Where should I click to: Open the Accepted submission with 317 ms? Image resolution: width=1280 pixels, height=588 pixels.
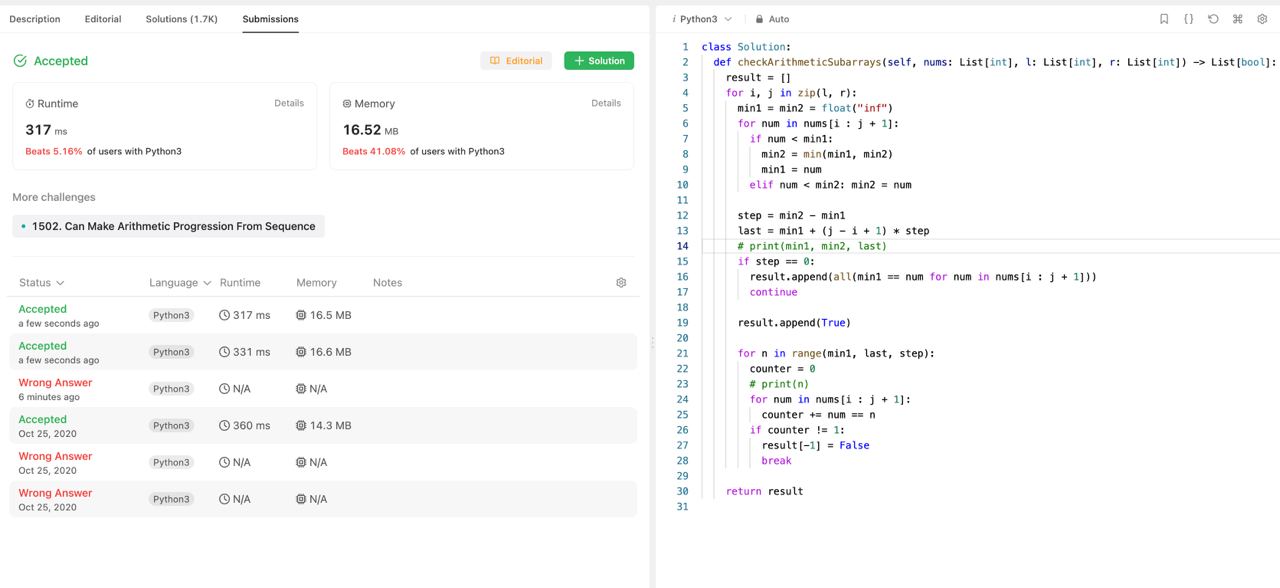325,315
